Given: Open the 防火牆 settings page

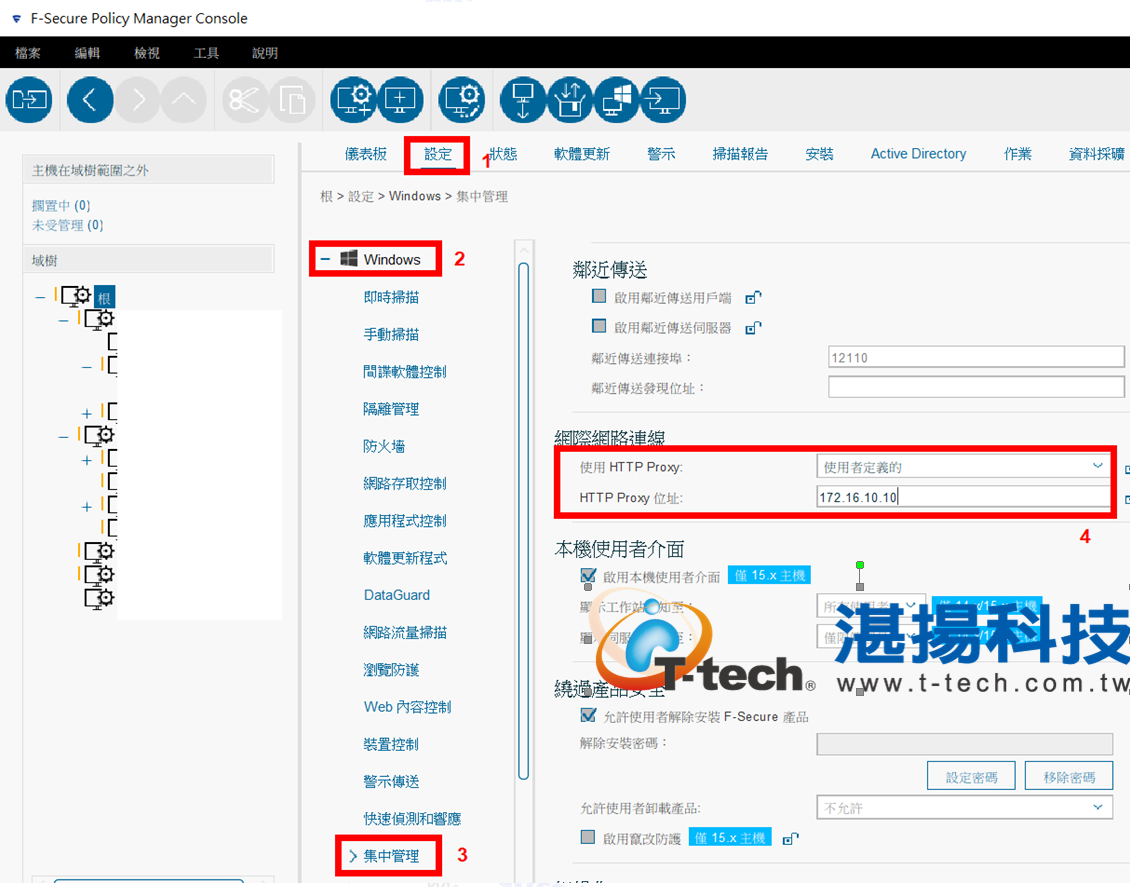Looking at the screenshot, I should [x=384, y=446].
